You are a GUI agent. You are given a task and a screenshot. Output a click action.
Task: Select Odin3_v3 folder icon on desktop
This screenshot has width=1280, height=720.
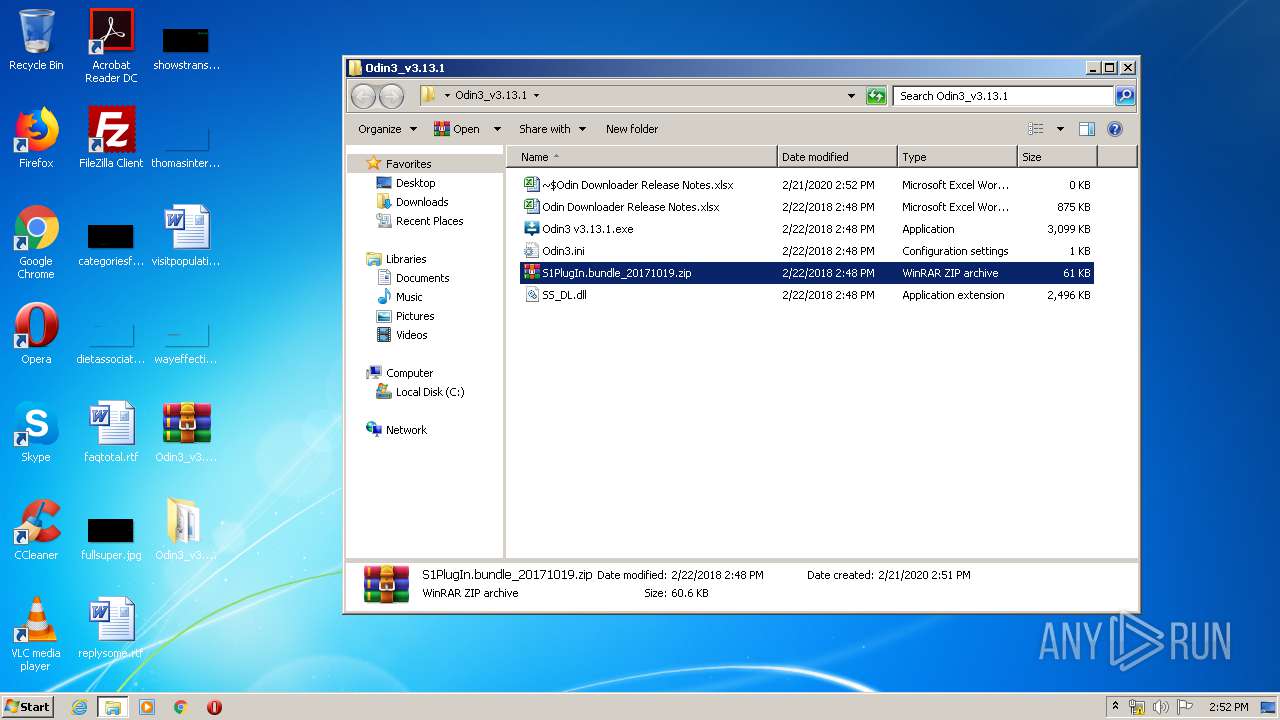click(x=186, y=530)
